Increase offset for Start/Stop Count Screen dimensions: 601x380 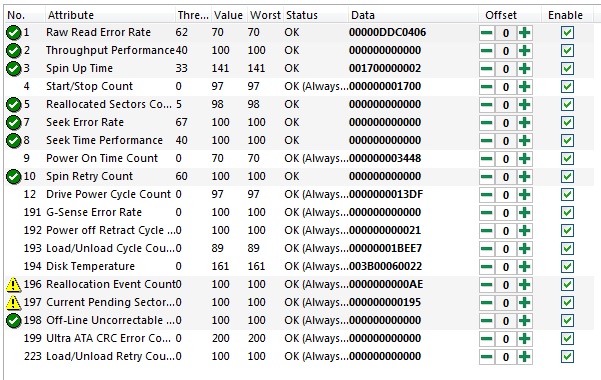[524, 87]
